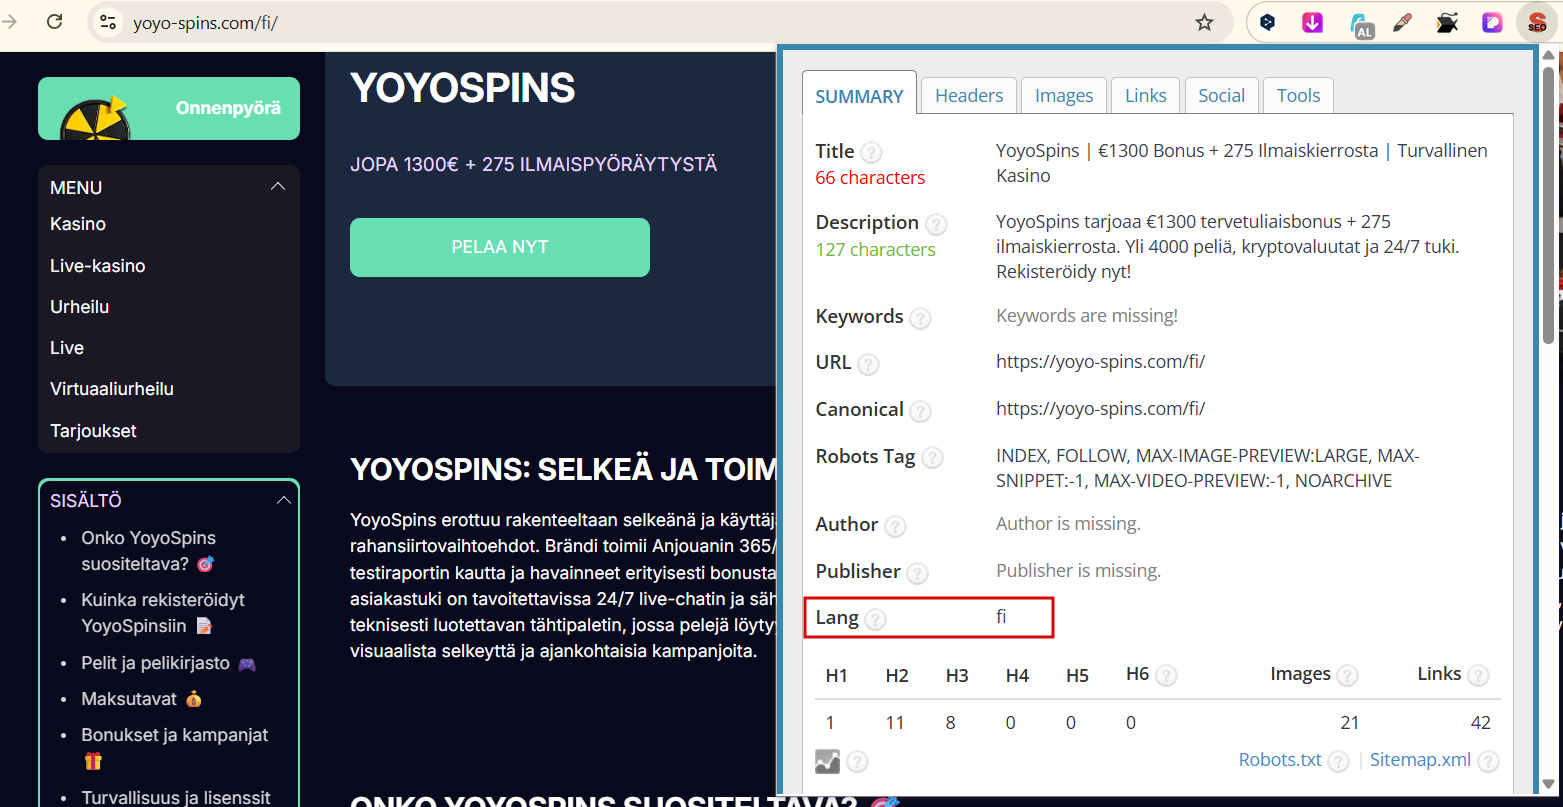Screen dimensions: 1563x807
Task: Open Virtuaaliurheilu menu item
Action: click(x=112, y=389)
